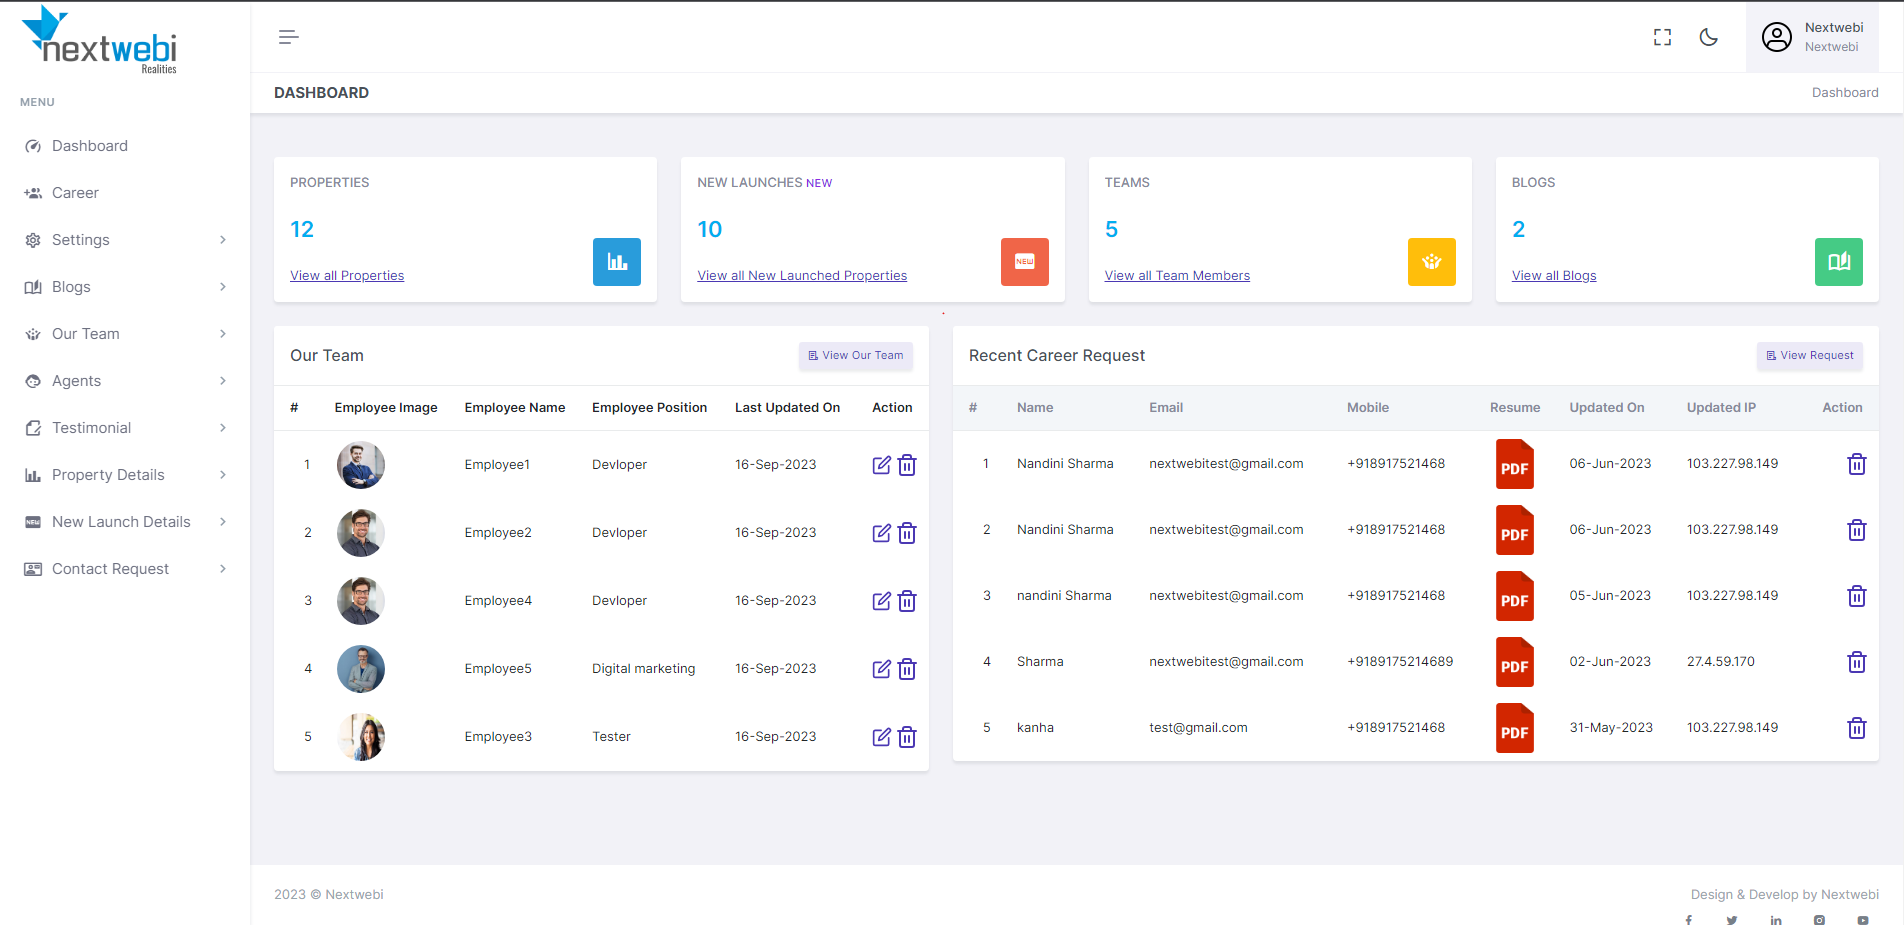This screenshot has width=1904, height=925.
Task: Click the View Our Team button
Action: pos(856,356)
